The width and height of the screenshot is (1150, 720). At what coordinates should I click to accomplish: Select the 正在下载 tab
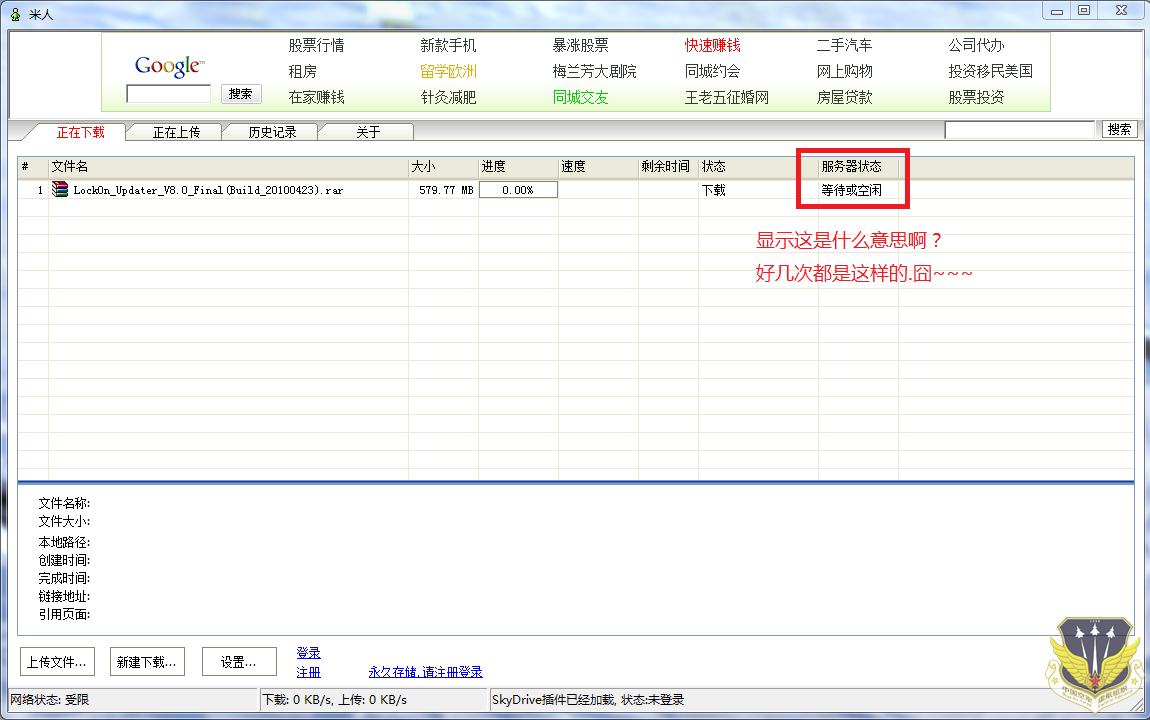tap(80, 132)
